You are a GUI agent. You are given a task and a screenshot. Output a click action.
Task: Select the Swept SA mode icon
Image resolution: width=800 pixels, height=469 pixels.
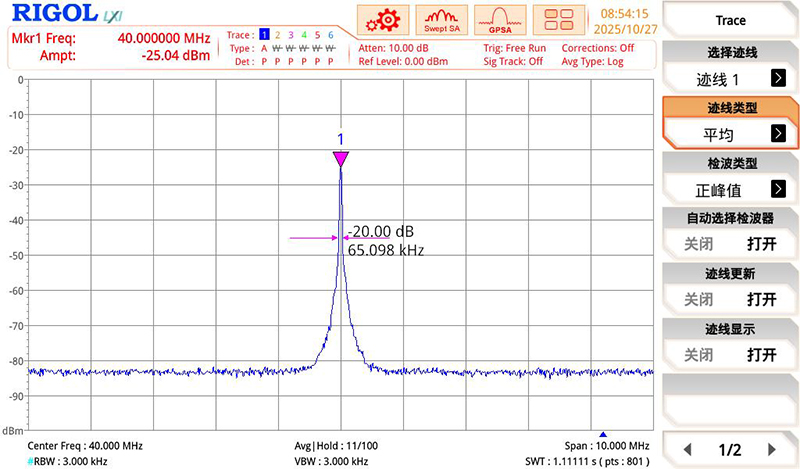(441, 20)
